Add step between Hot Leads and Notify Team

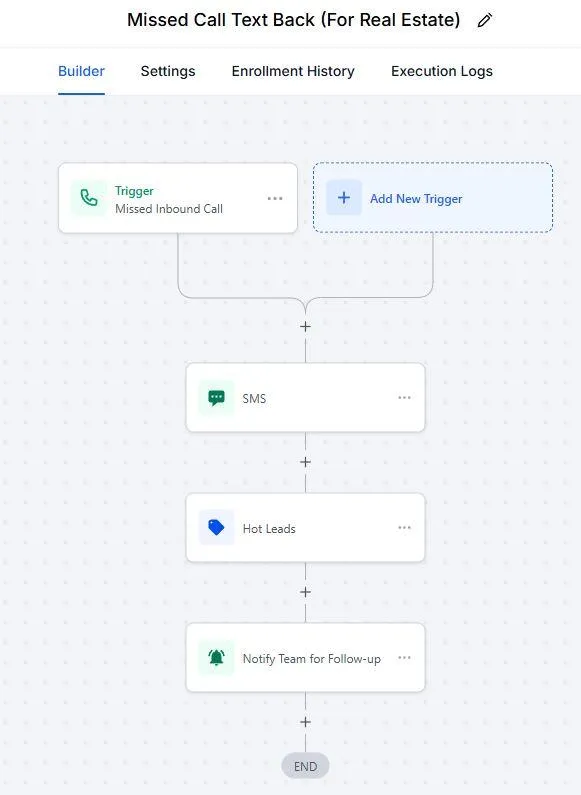coord(305,592)
